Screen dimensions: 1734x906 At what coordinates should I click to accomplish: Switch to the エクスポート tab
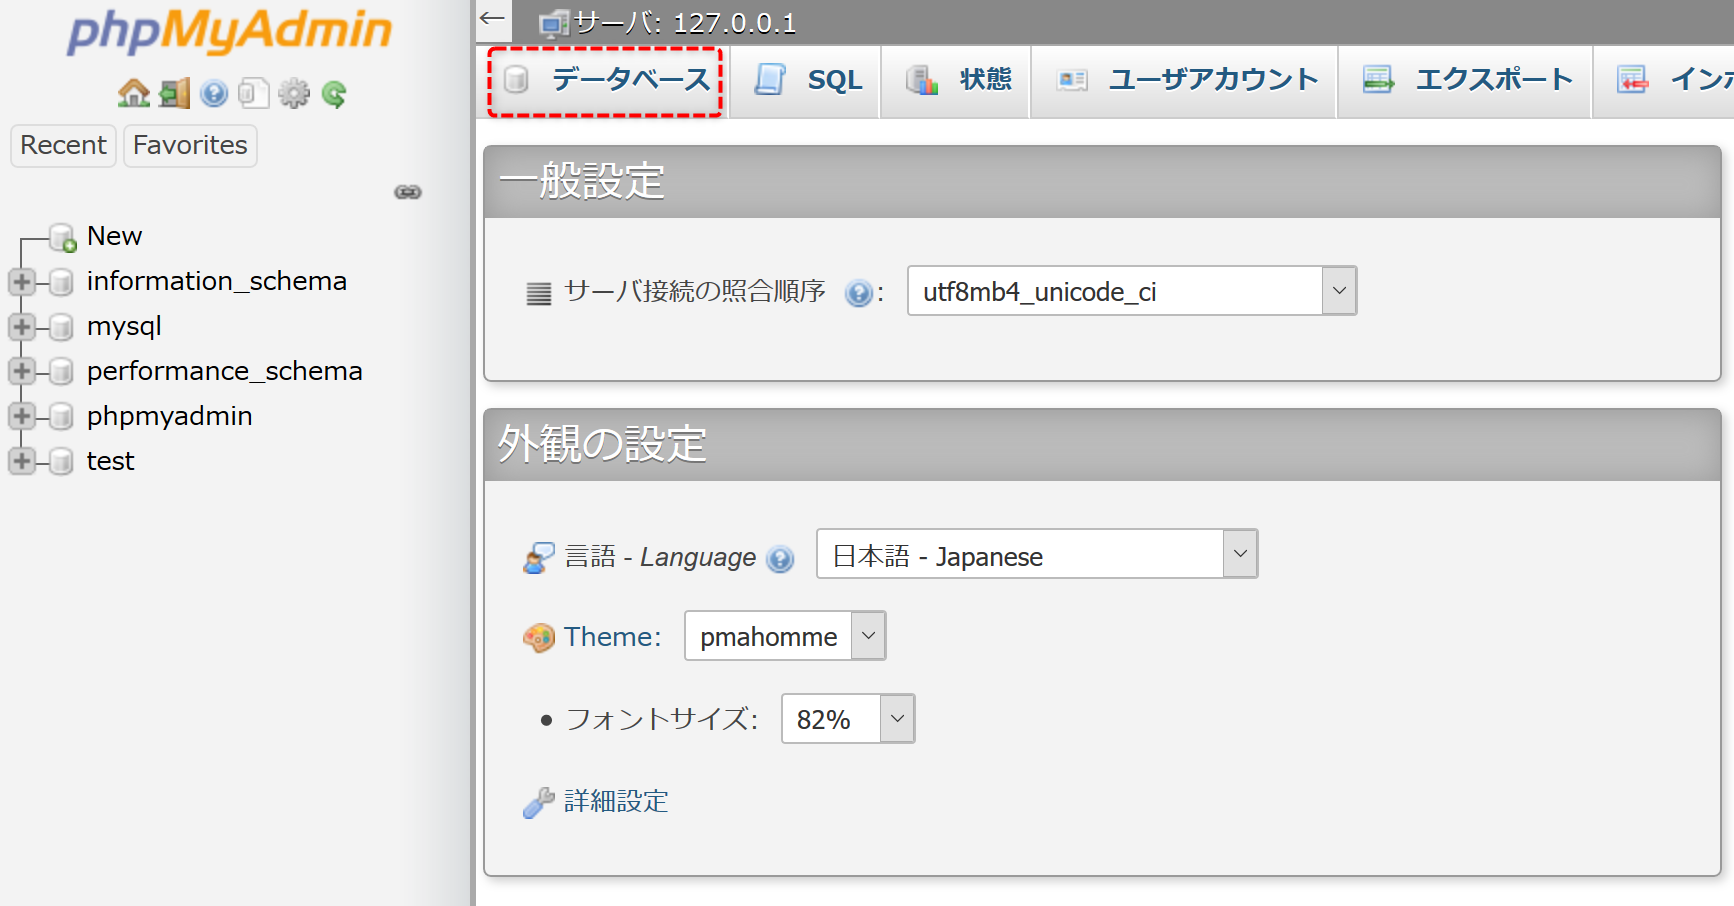coord(1465,81)
